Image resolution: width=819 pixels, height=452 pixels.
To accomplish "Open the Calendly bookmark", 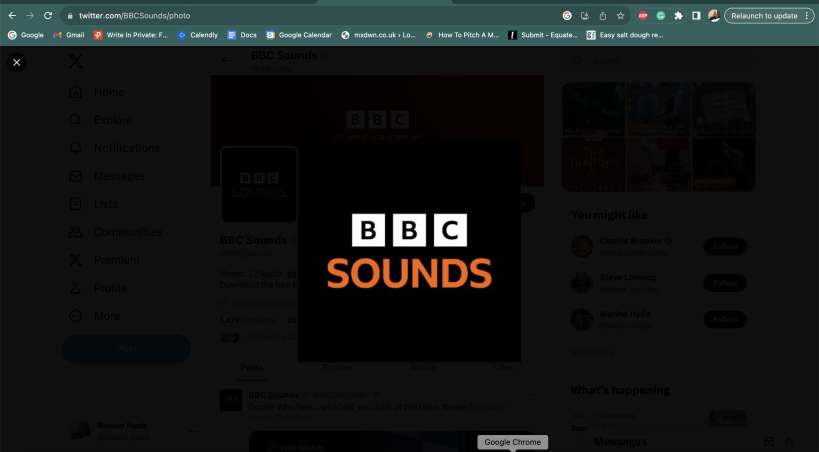I will (x=197, y=35).
